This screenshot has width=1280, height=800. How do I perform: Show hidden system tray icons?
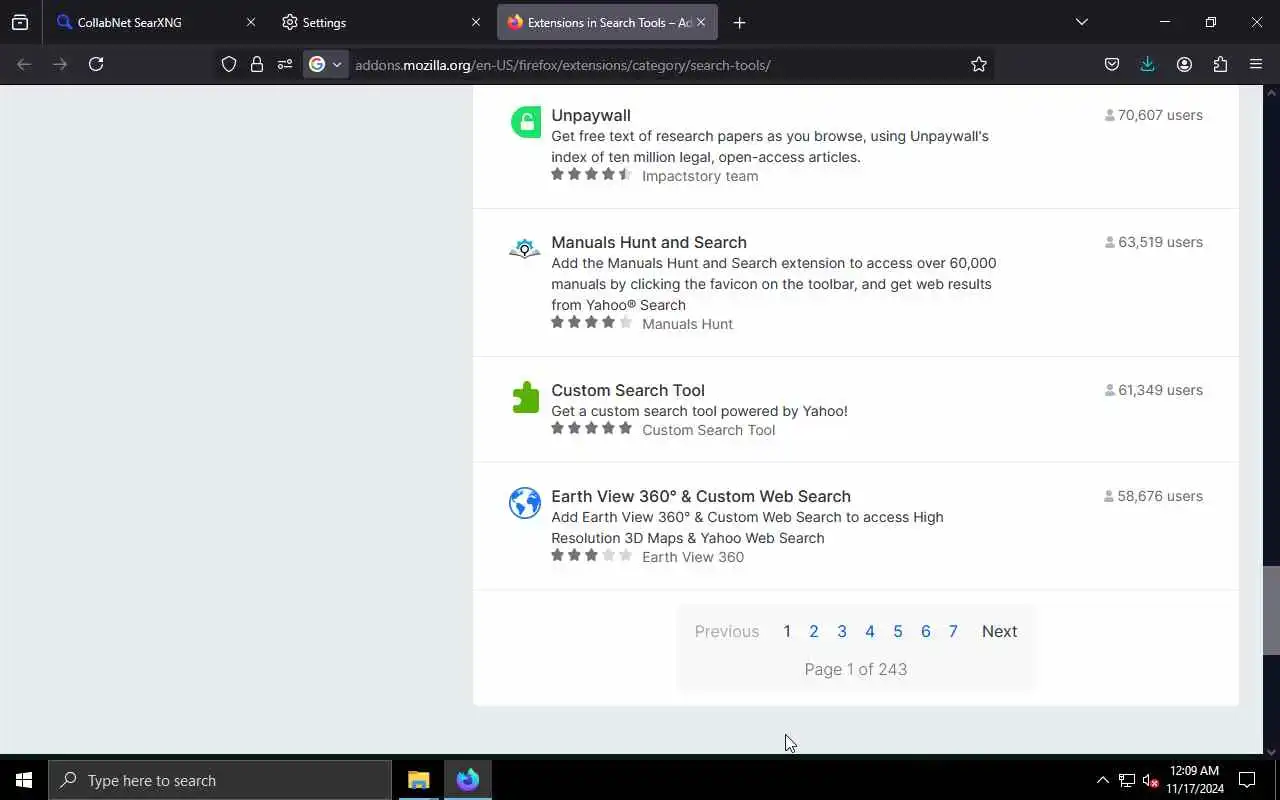pyautogui.click(x=1102, y=780)
